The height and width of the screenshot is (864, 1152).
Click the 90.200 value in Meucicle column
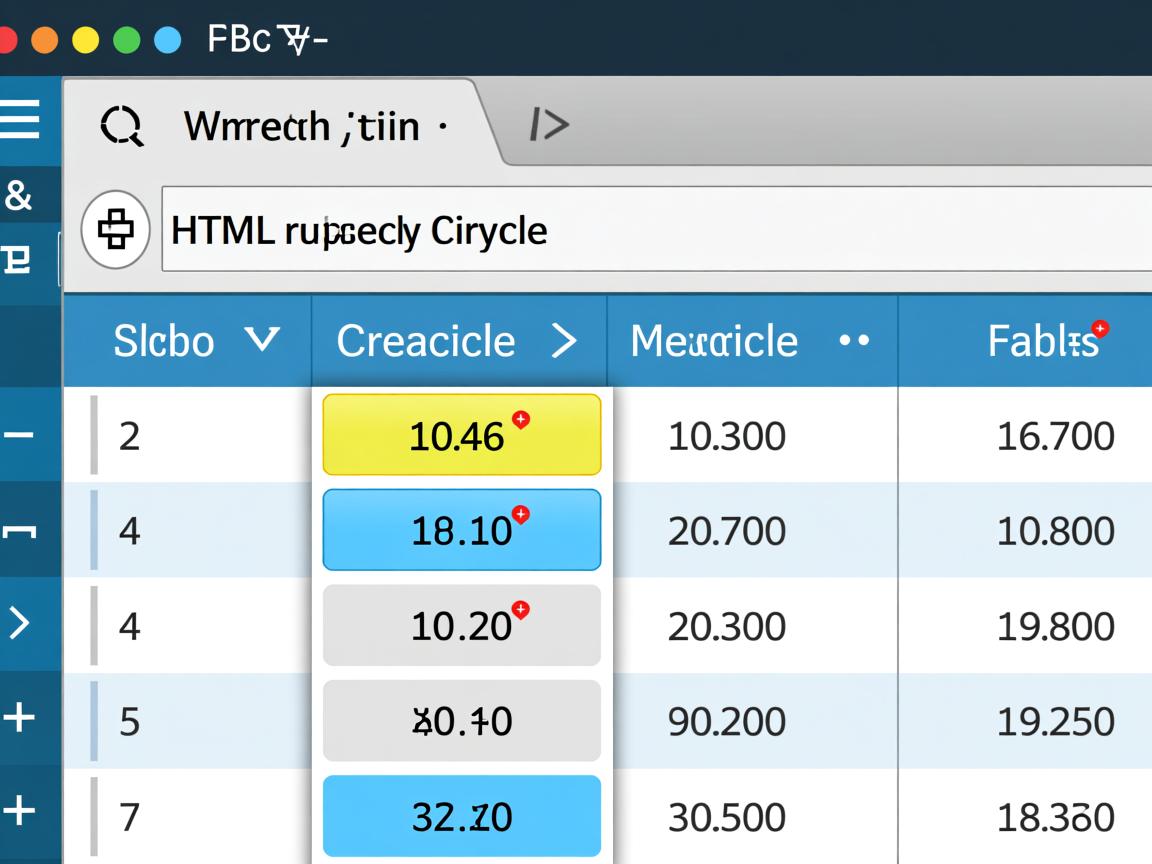click(726, 722)
